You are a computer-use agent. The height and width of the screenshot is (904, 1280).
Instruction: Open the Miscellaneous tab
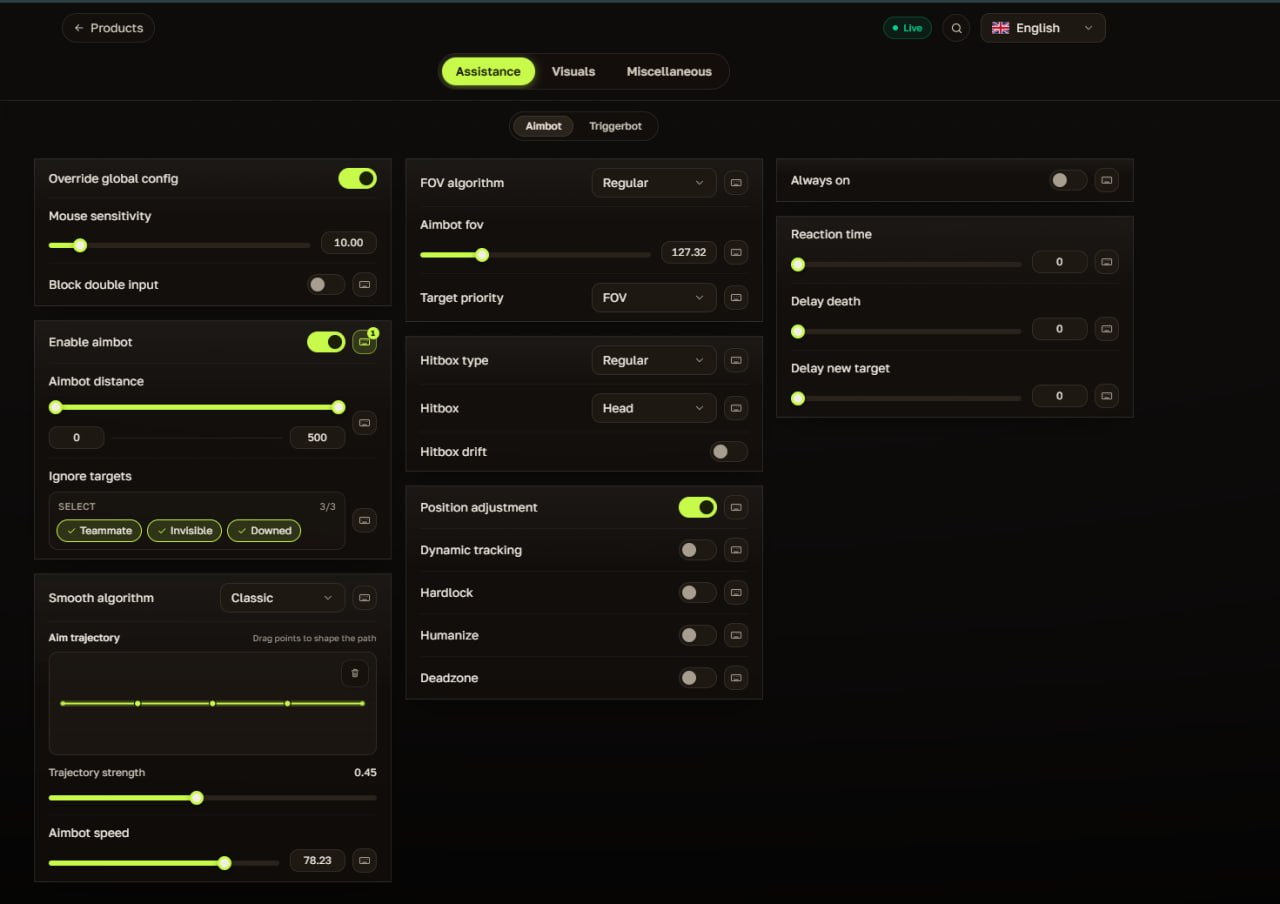[669, 72]
